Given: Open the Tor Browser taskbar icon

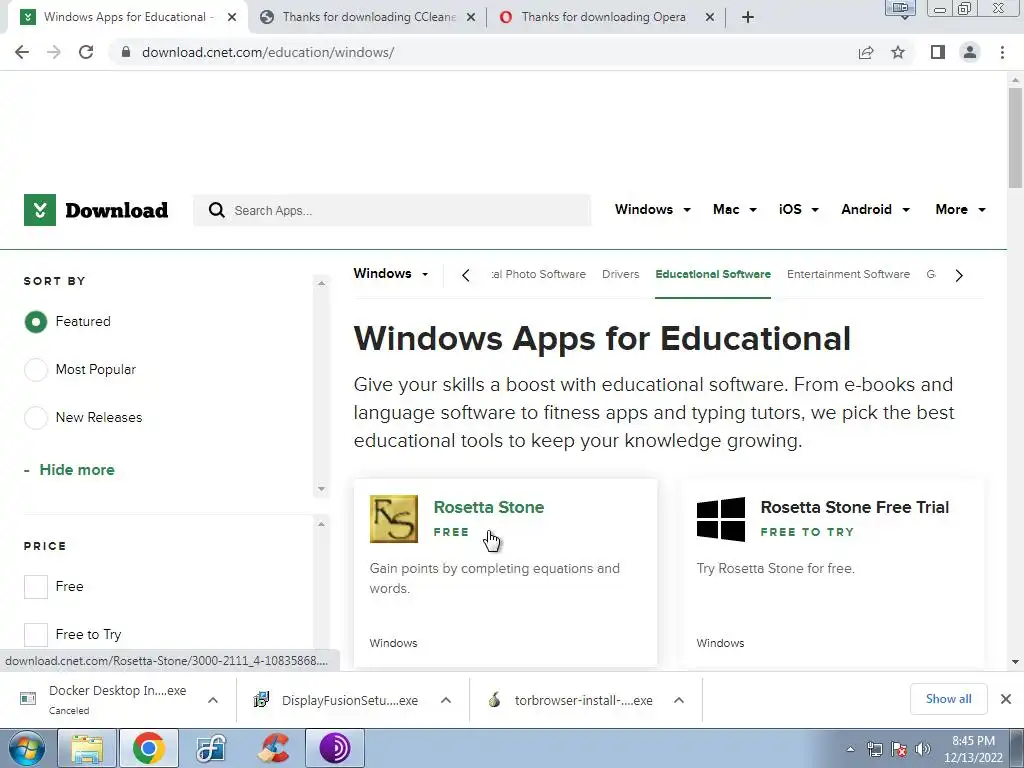Looking at the screenshot, I should point(334,748).
